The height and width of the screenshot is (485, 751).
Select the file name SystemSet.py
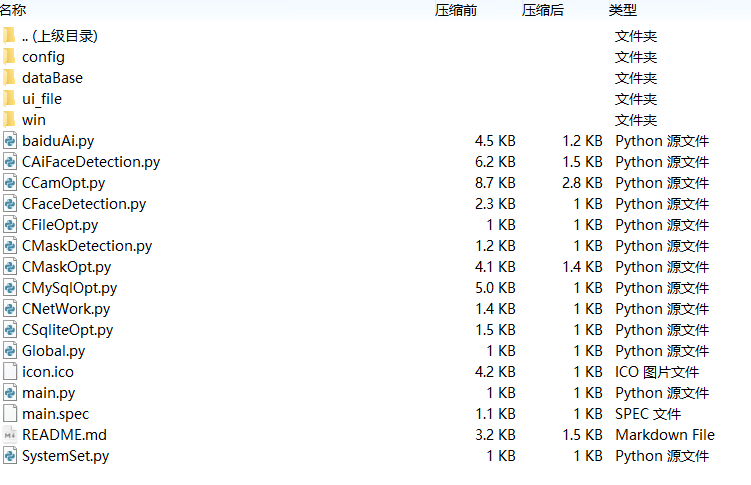pyautogui.click(x=66, y=456)
